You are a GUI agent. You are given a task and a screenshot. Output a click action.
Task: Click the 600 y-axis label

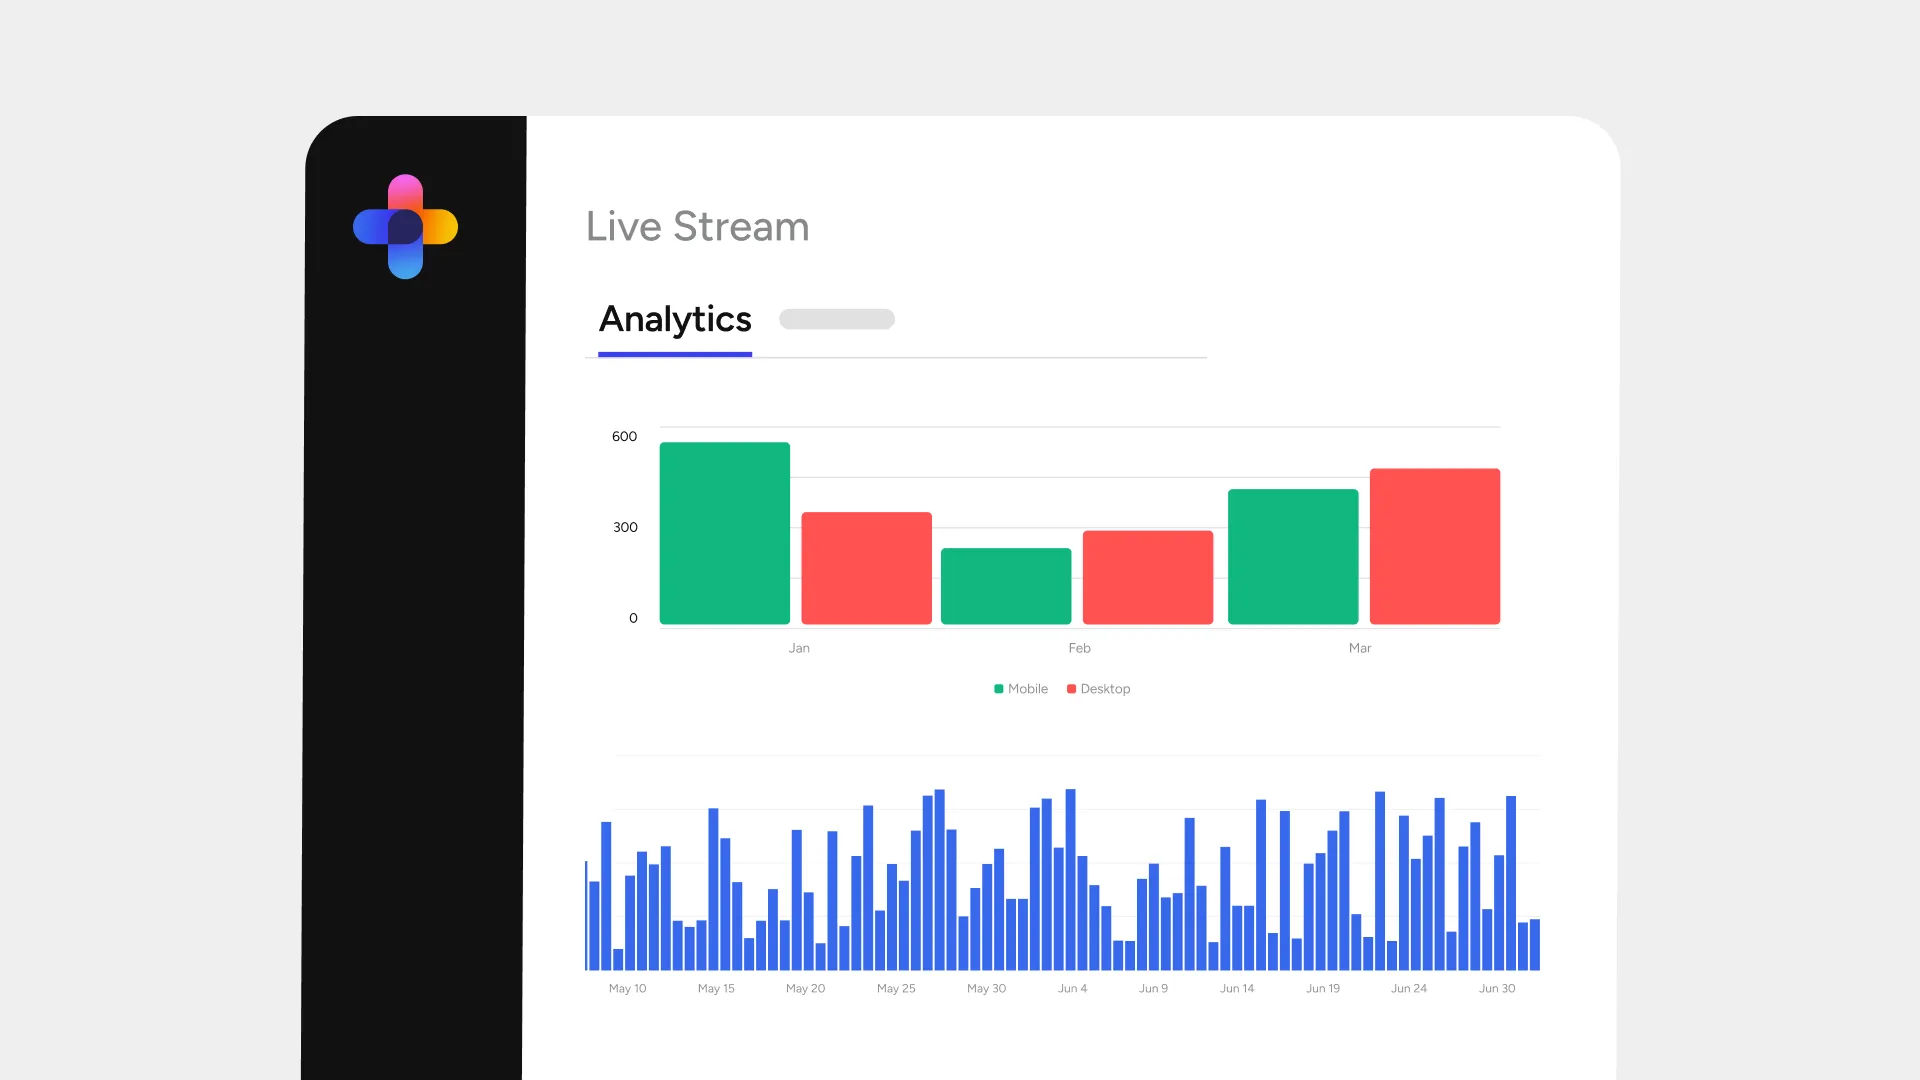624,436
